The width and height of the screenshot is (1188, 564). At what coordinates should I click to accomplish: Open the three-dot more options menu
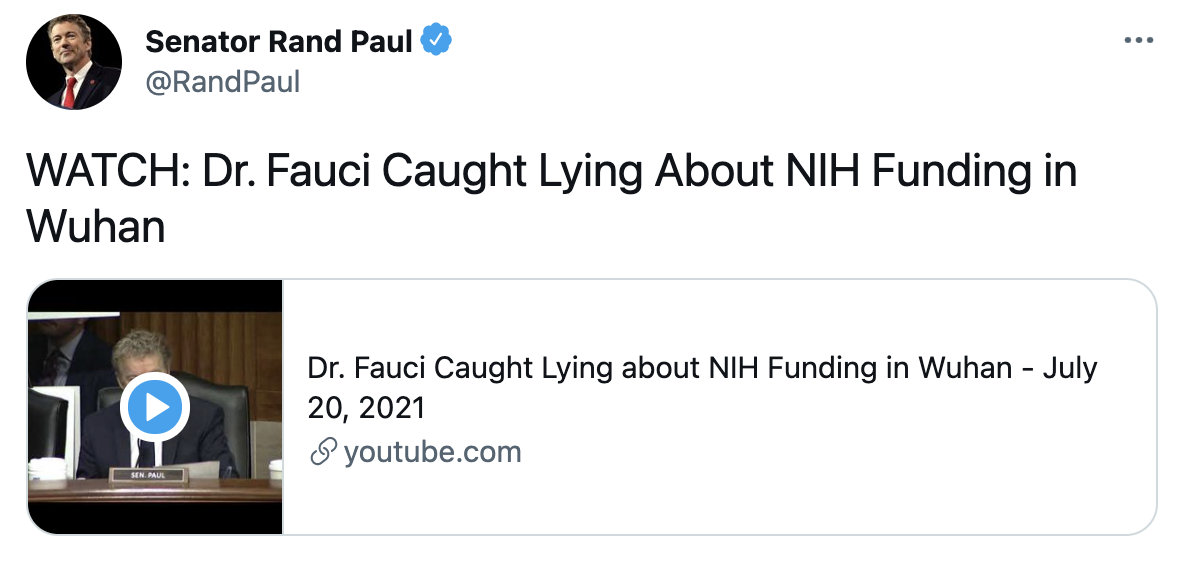1139,41
